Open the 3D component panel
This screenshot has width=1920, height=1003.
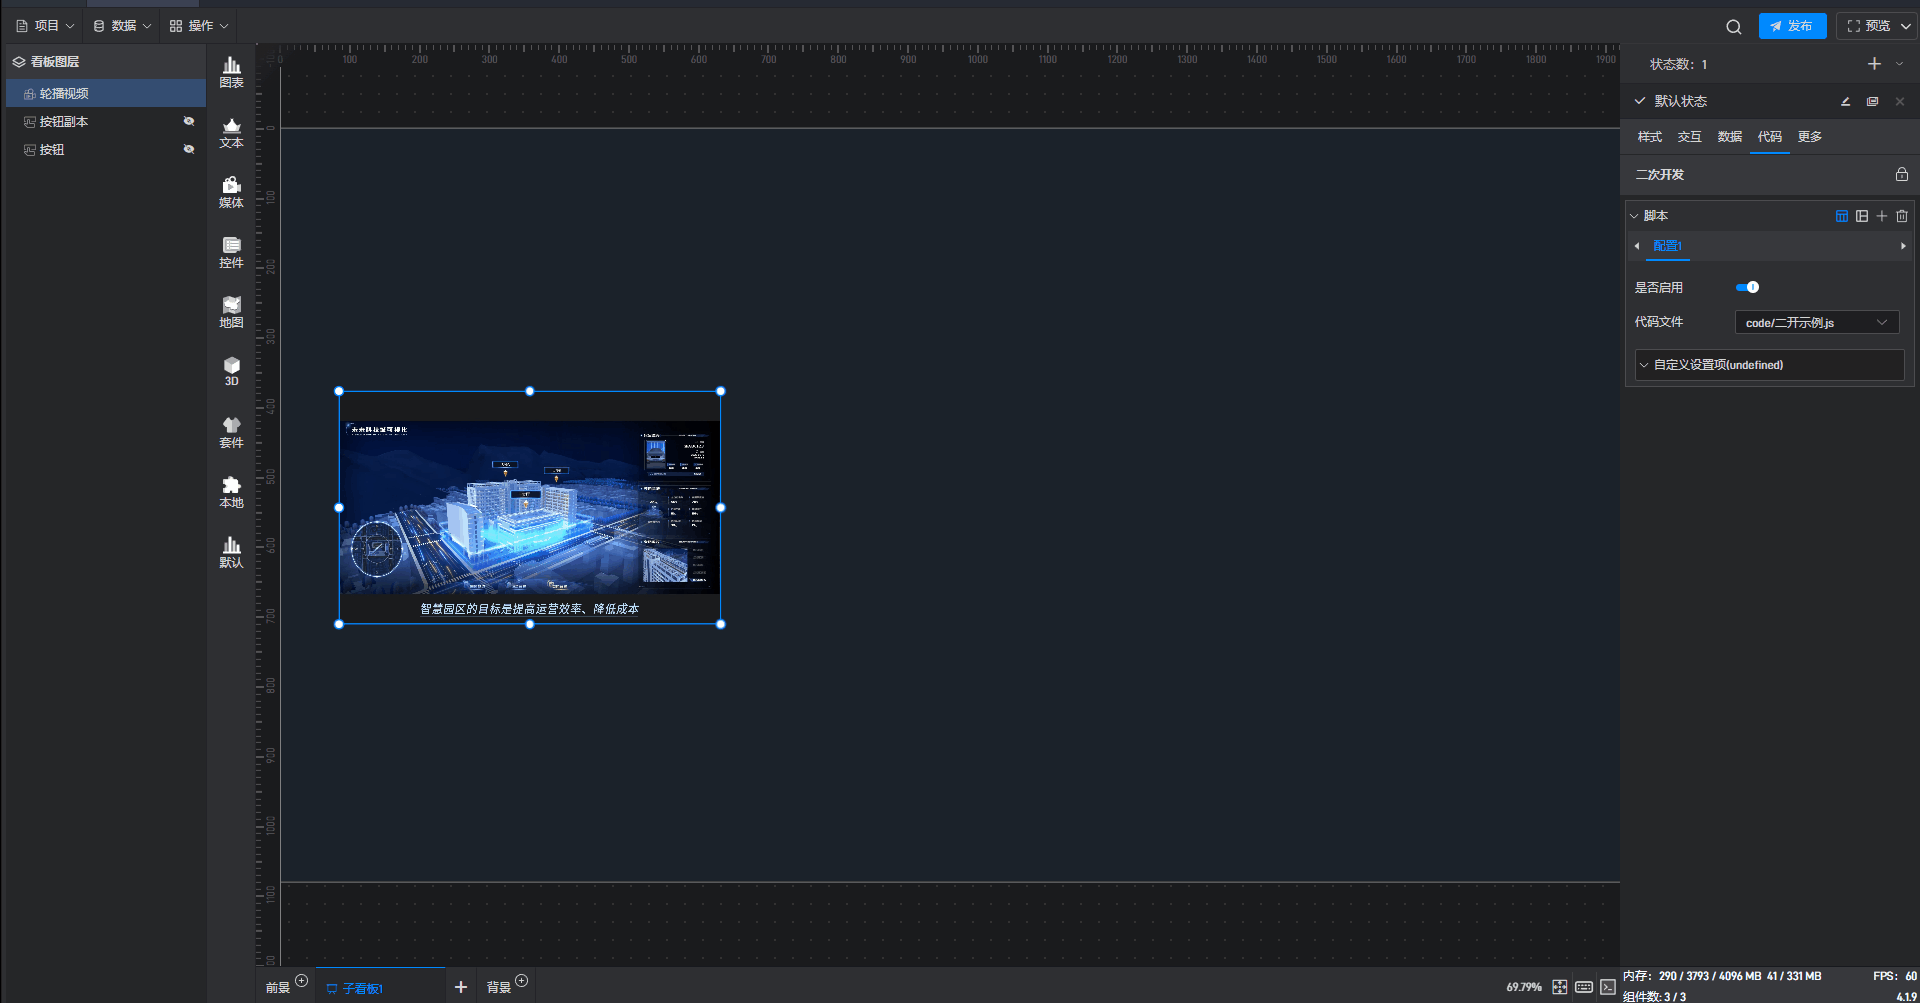pyautogui.click(x=231, y=371)
